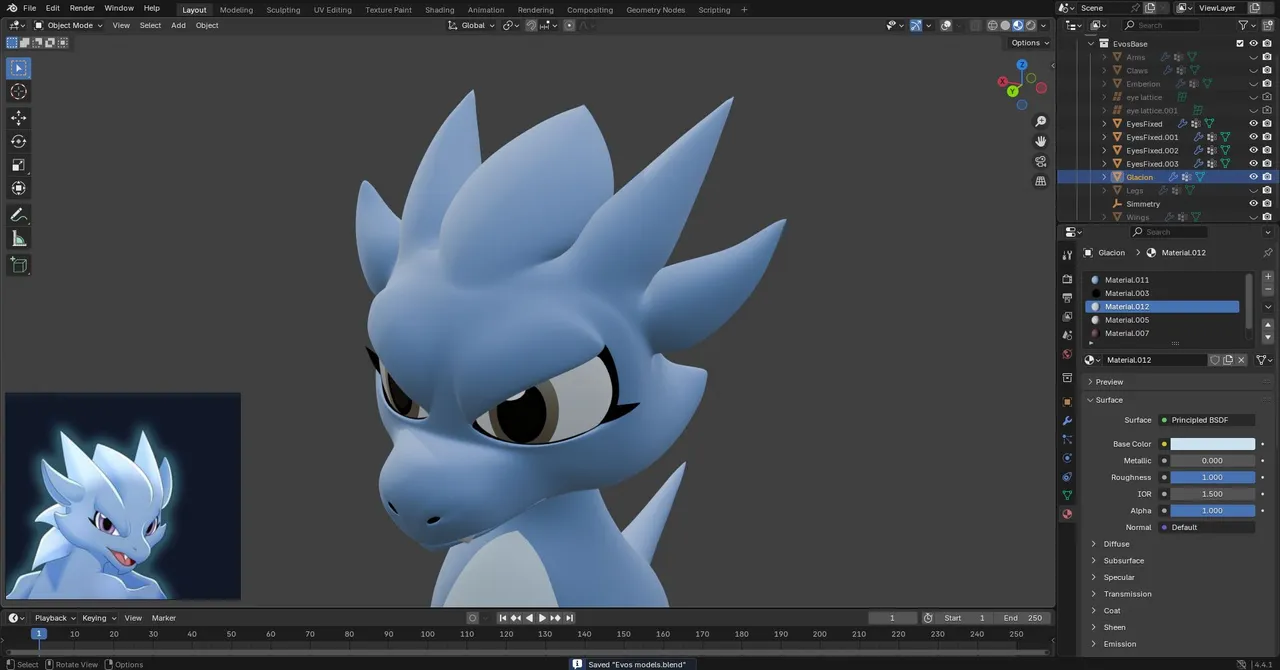Open the Edit menu

(x=53, y=8)
